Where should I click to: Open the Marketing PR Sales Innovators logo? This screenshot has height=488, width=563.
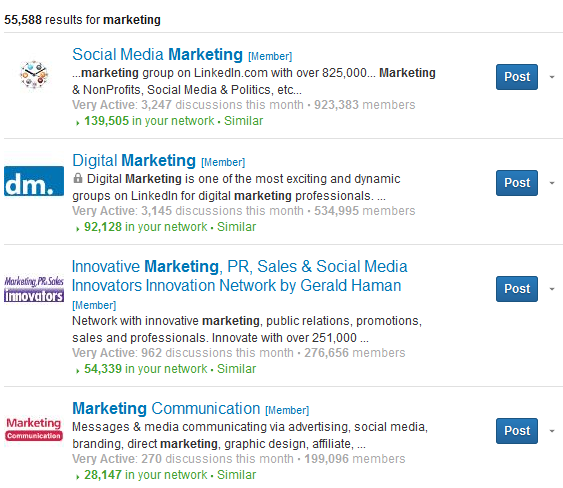[34, 289]
